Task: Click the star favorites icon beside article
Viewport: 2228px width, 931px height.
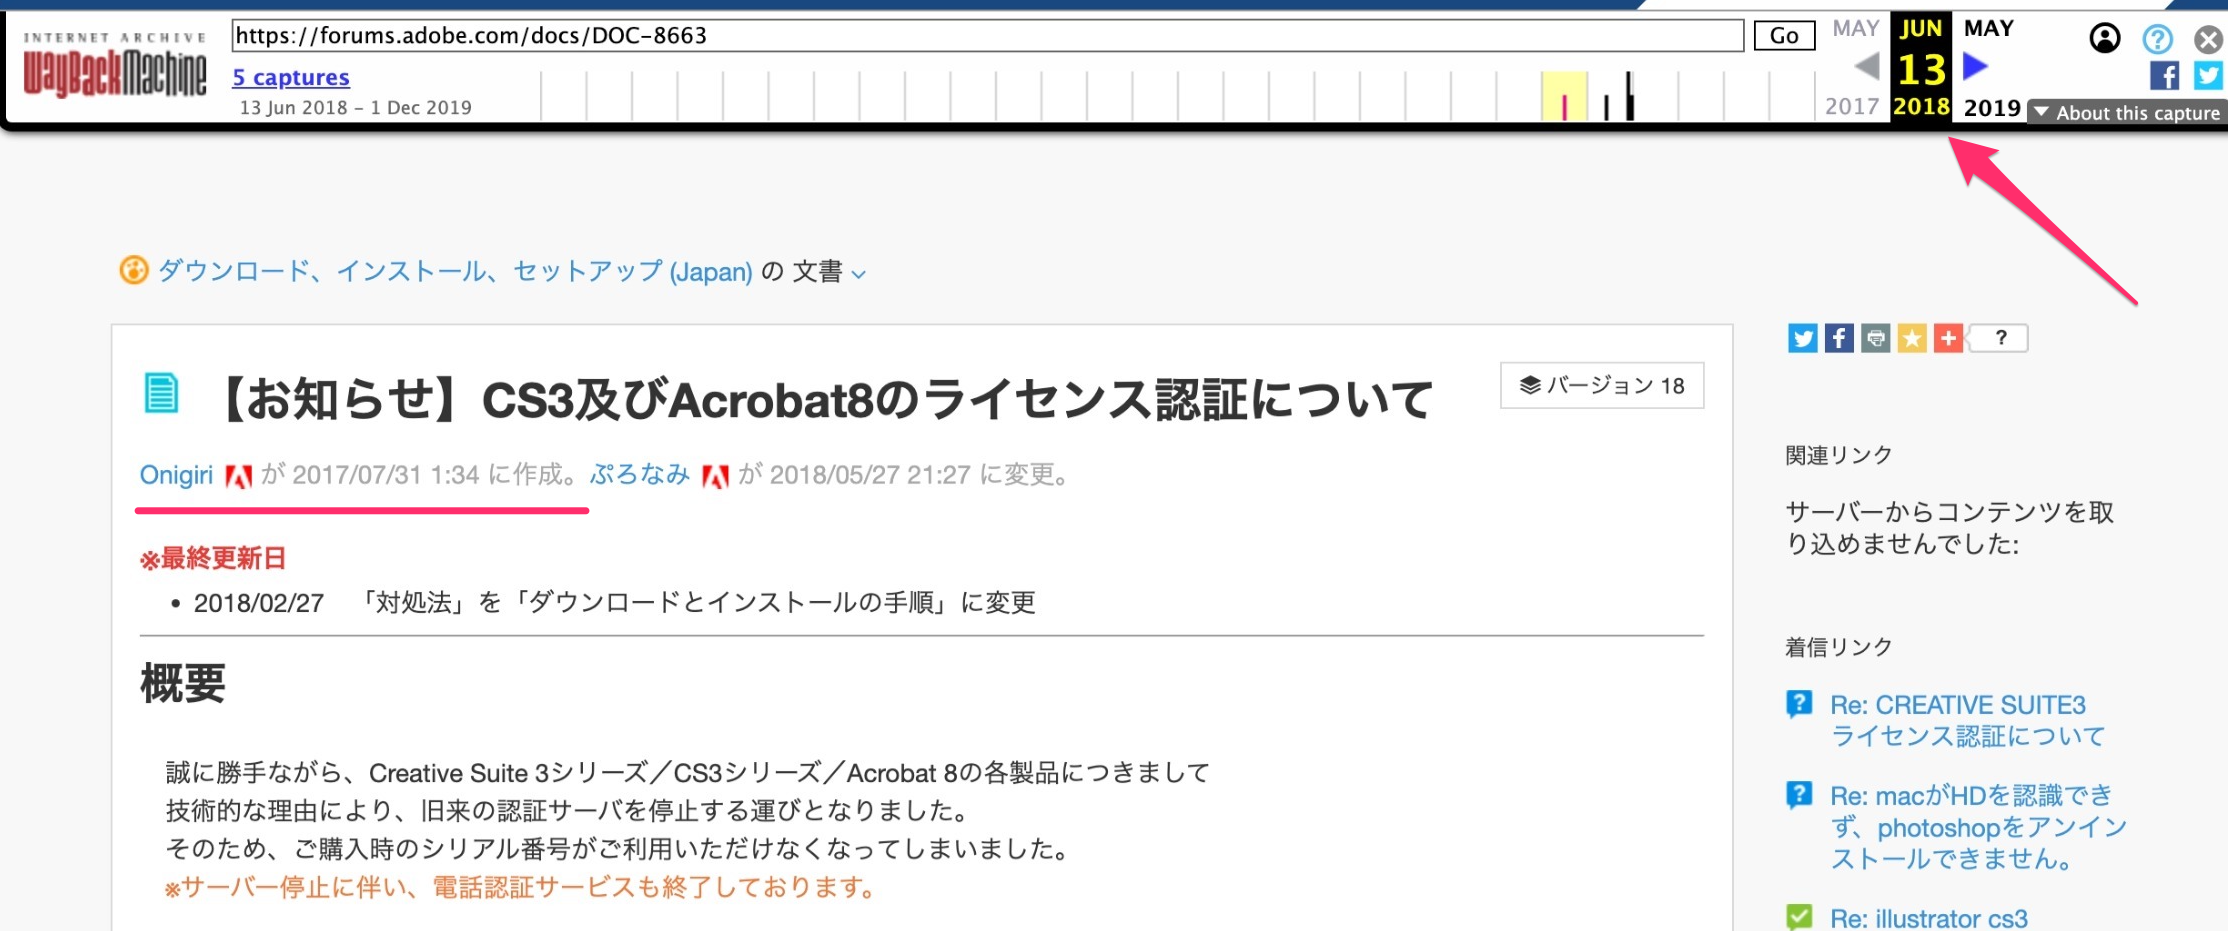Action: (1912, 339)
